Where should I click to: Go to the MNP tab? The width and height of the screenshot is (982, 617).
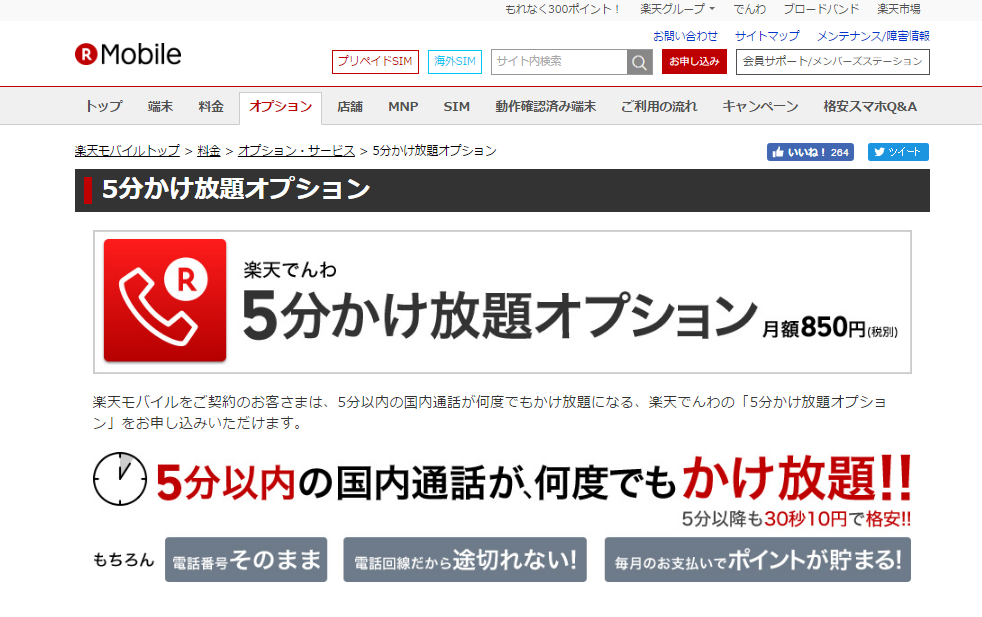[x=403, y=107]
